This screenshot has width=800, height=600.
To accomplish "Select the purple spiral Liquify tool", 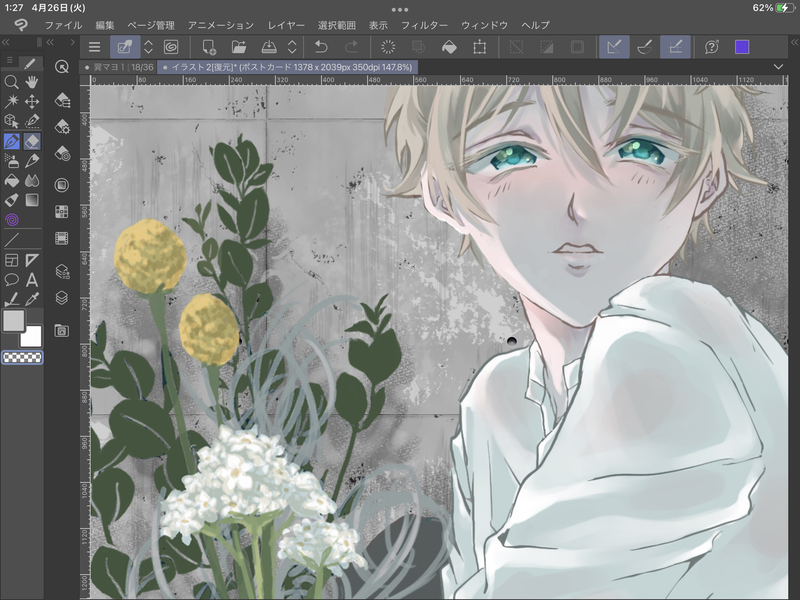I will pyautogui.click(x=11, y=219).
